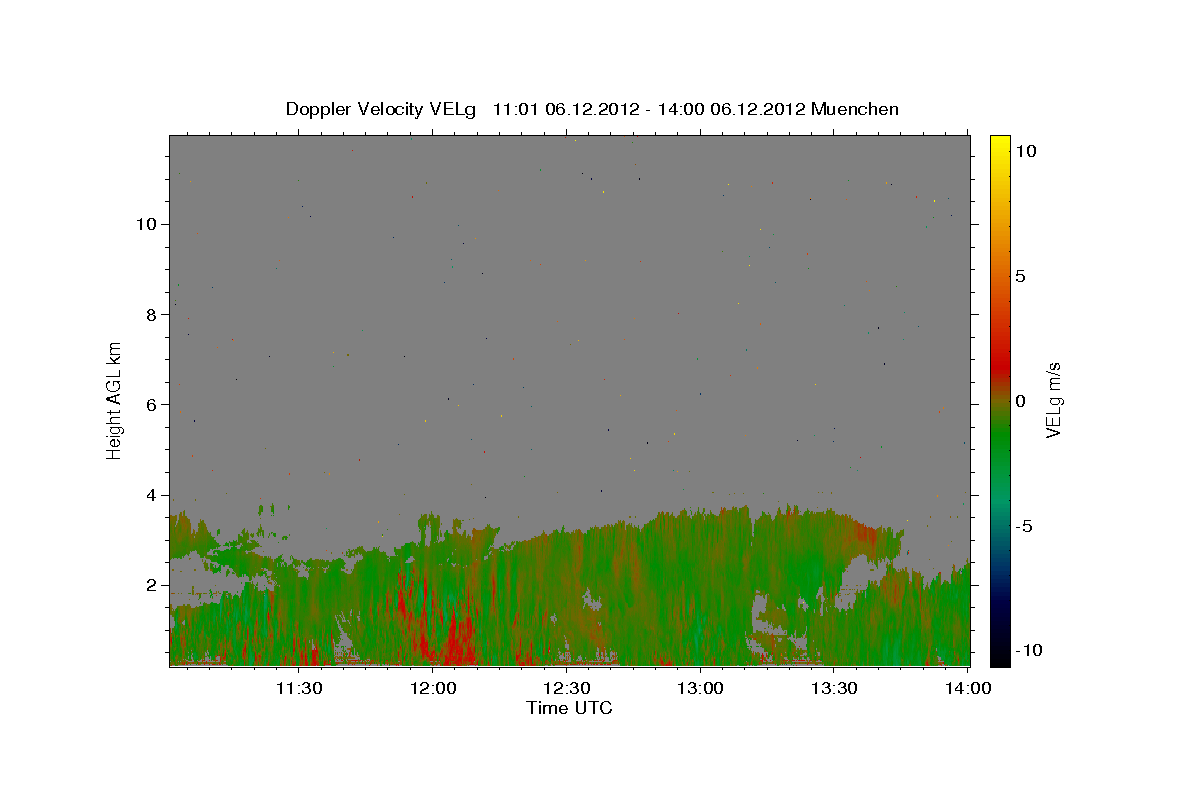Click the 10 km height tick label

pos(146,224)
